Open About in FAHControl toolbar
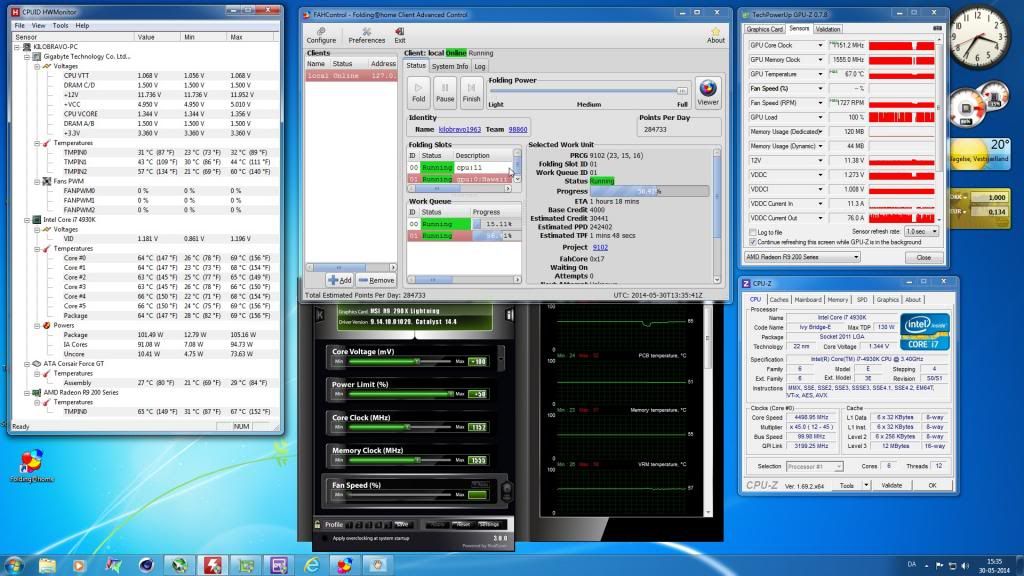This screenshot has height=576, width=1024. pos(716,35)
